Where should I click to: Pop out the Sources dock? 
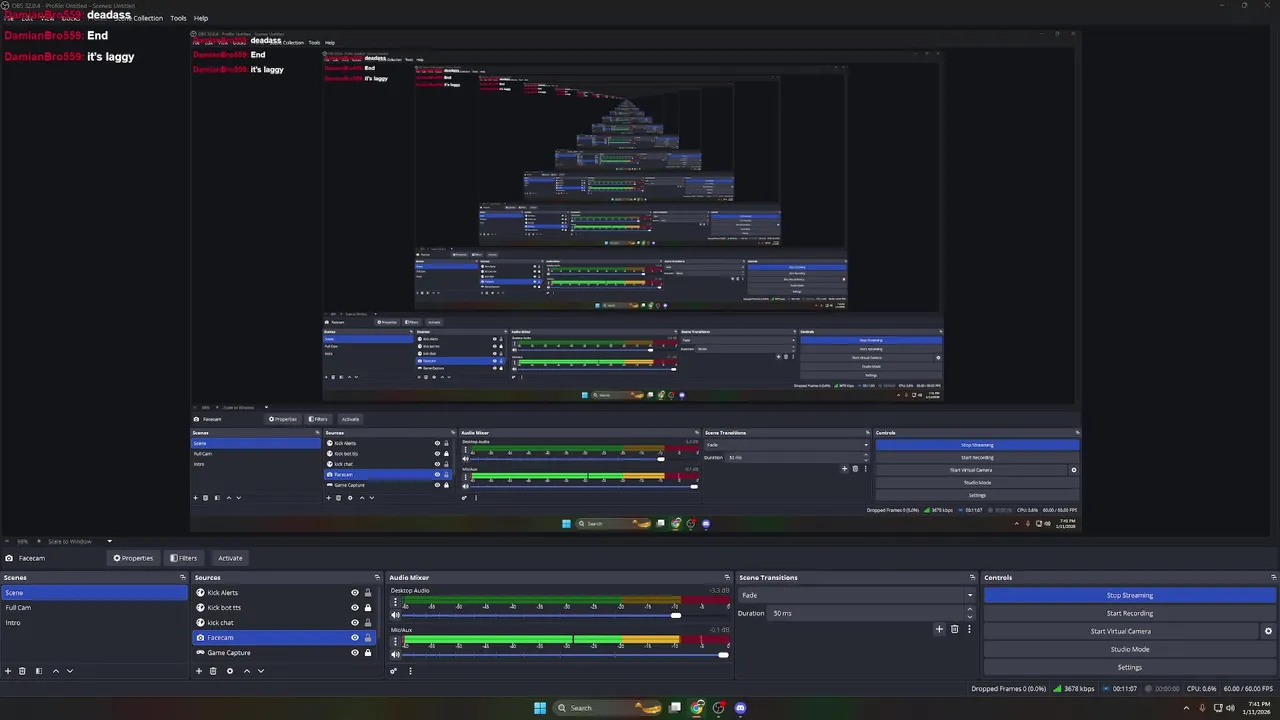[x=377, y=577]
